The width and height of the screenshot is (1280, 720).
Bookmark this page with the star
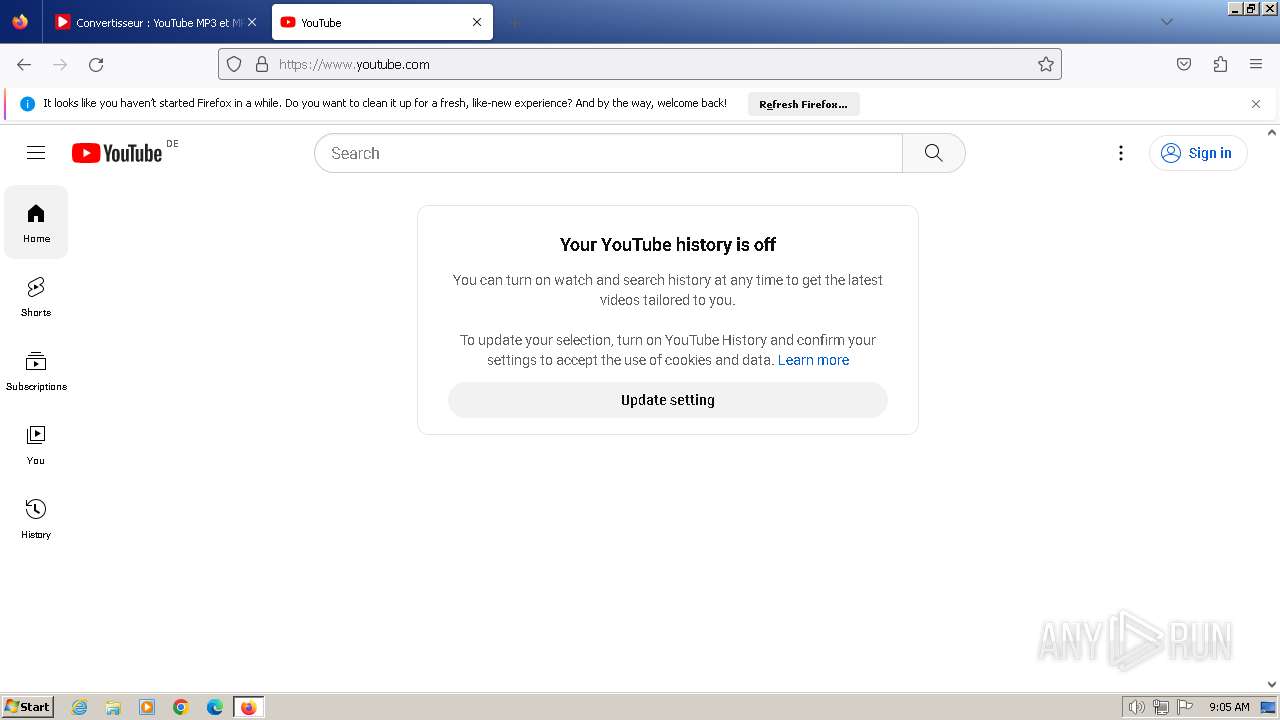tap(1046, 64)
